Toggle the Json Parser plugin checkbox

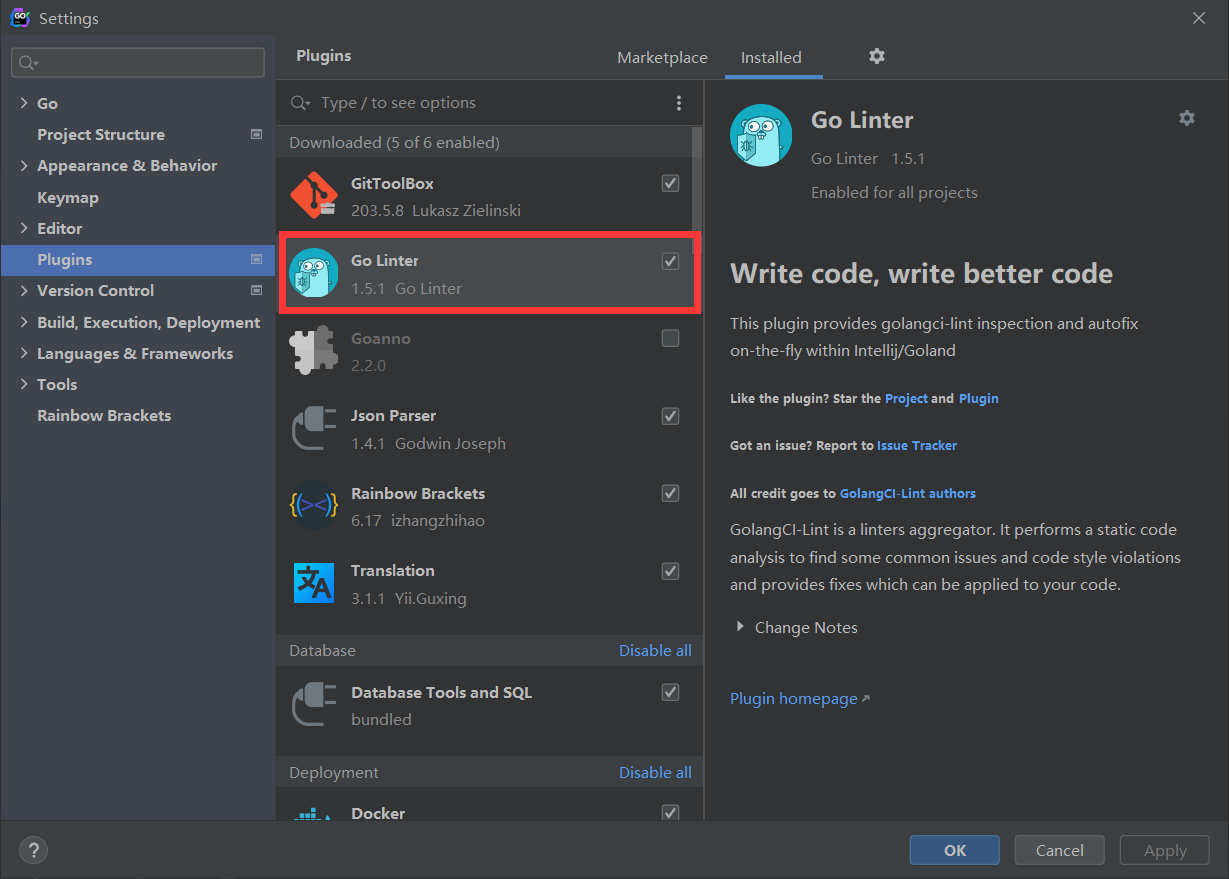(671, 416)
